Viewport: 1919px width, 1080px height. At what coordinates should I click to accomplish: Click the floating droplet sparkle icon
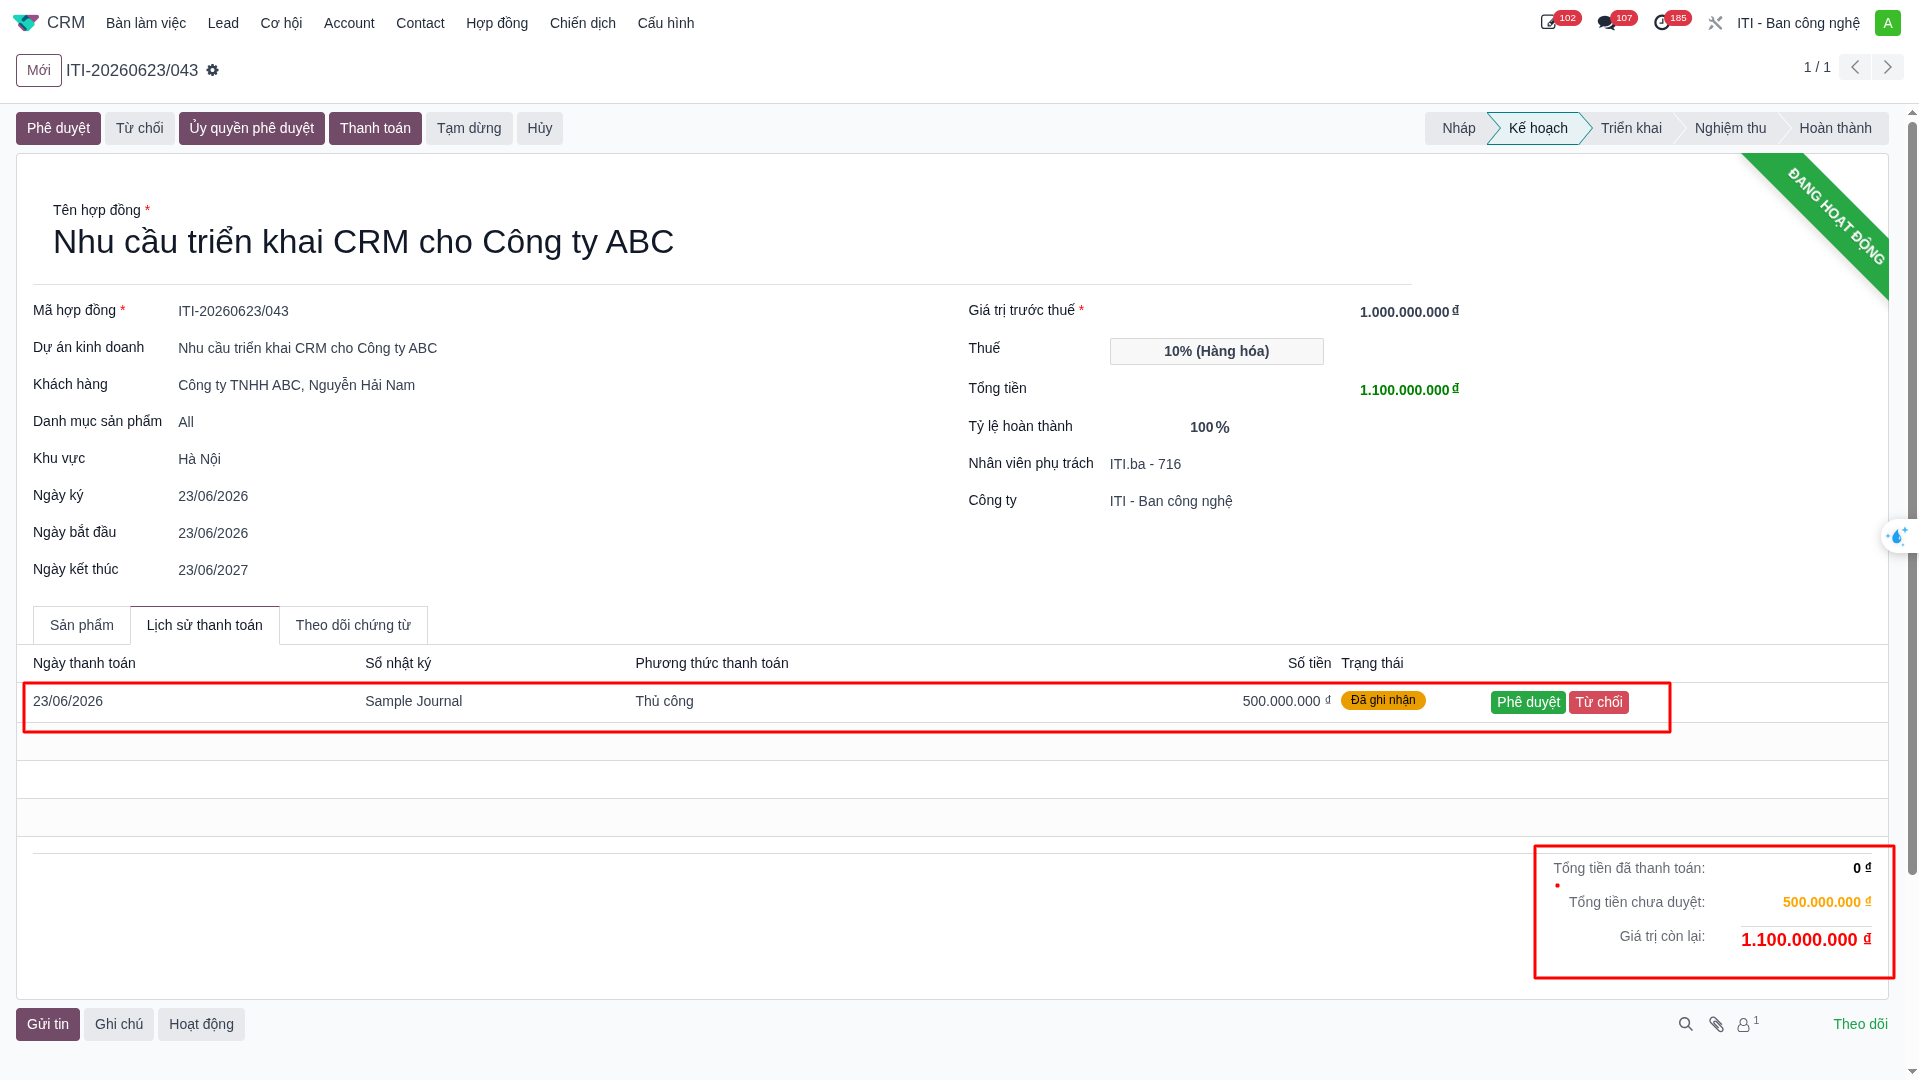point(1897,537)
